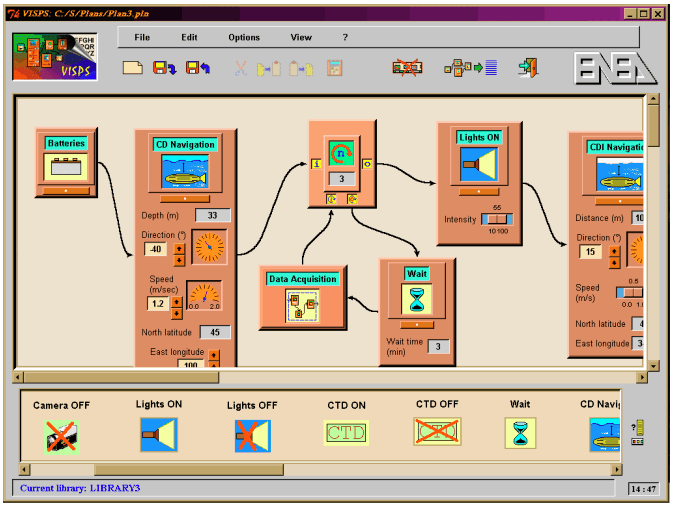Image resolution: width=675 pixels, height=506 pixels.
Task: Open the File menu
Action: tap(142, 38)
